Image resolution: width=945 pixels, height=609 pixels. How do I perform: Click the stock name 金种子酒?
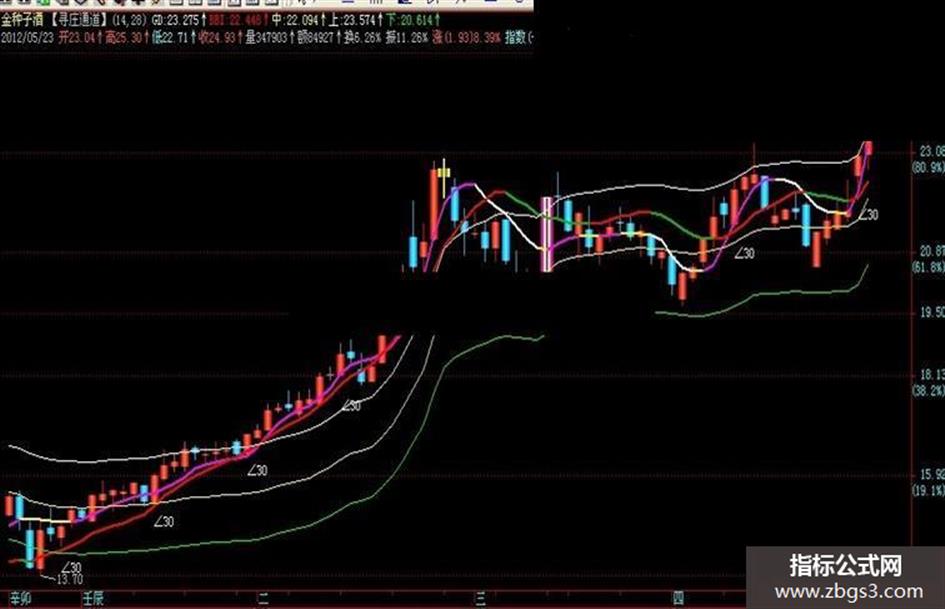point(22,21)
